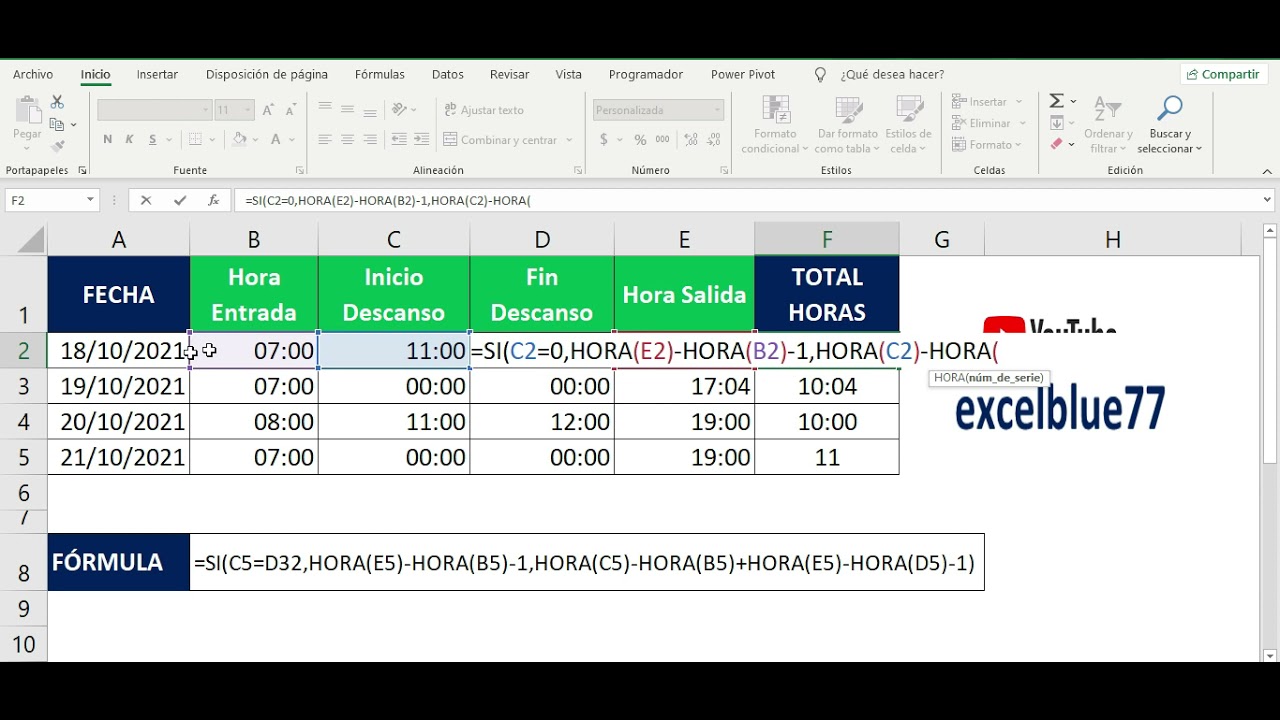Click the fill color bucket icon
Image resolution: width=1280 pixels, height=720 pixels.
click(x=241, y=140)
